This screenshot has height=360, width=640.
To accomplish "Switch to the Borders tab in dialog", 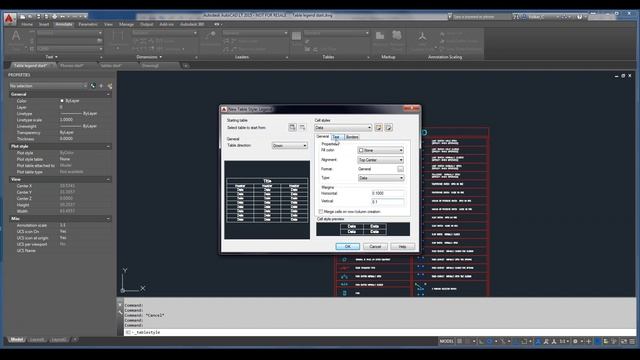I will [x=352, y=137].
